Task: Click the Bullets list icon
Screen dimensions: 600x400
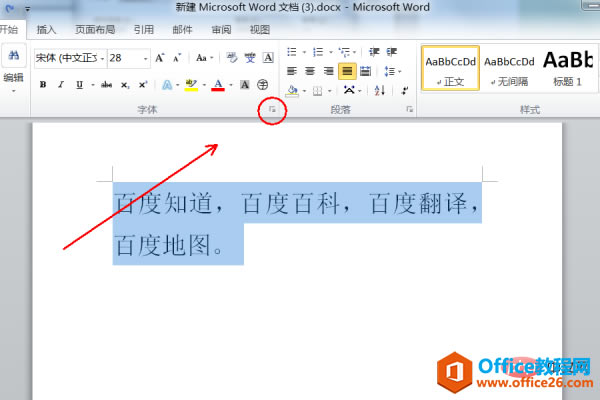Action: point(292,52)
